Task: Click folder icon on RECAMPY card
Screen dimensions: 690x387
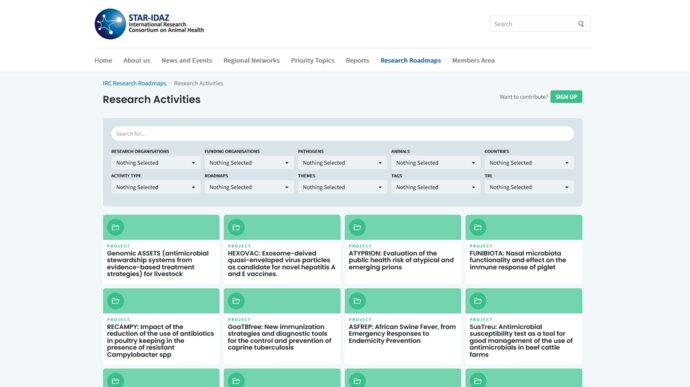Action: (x=115, y=301)
